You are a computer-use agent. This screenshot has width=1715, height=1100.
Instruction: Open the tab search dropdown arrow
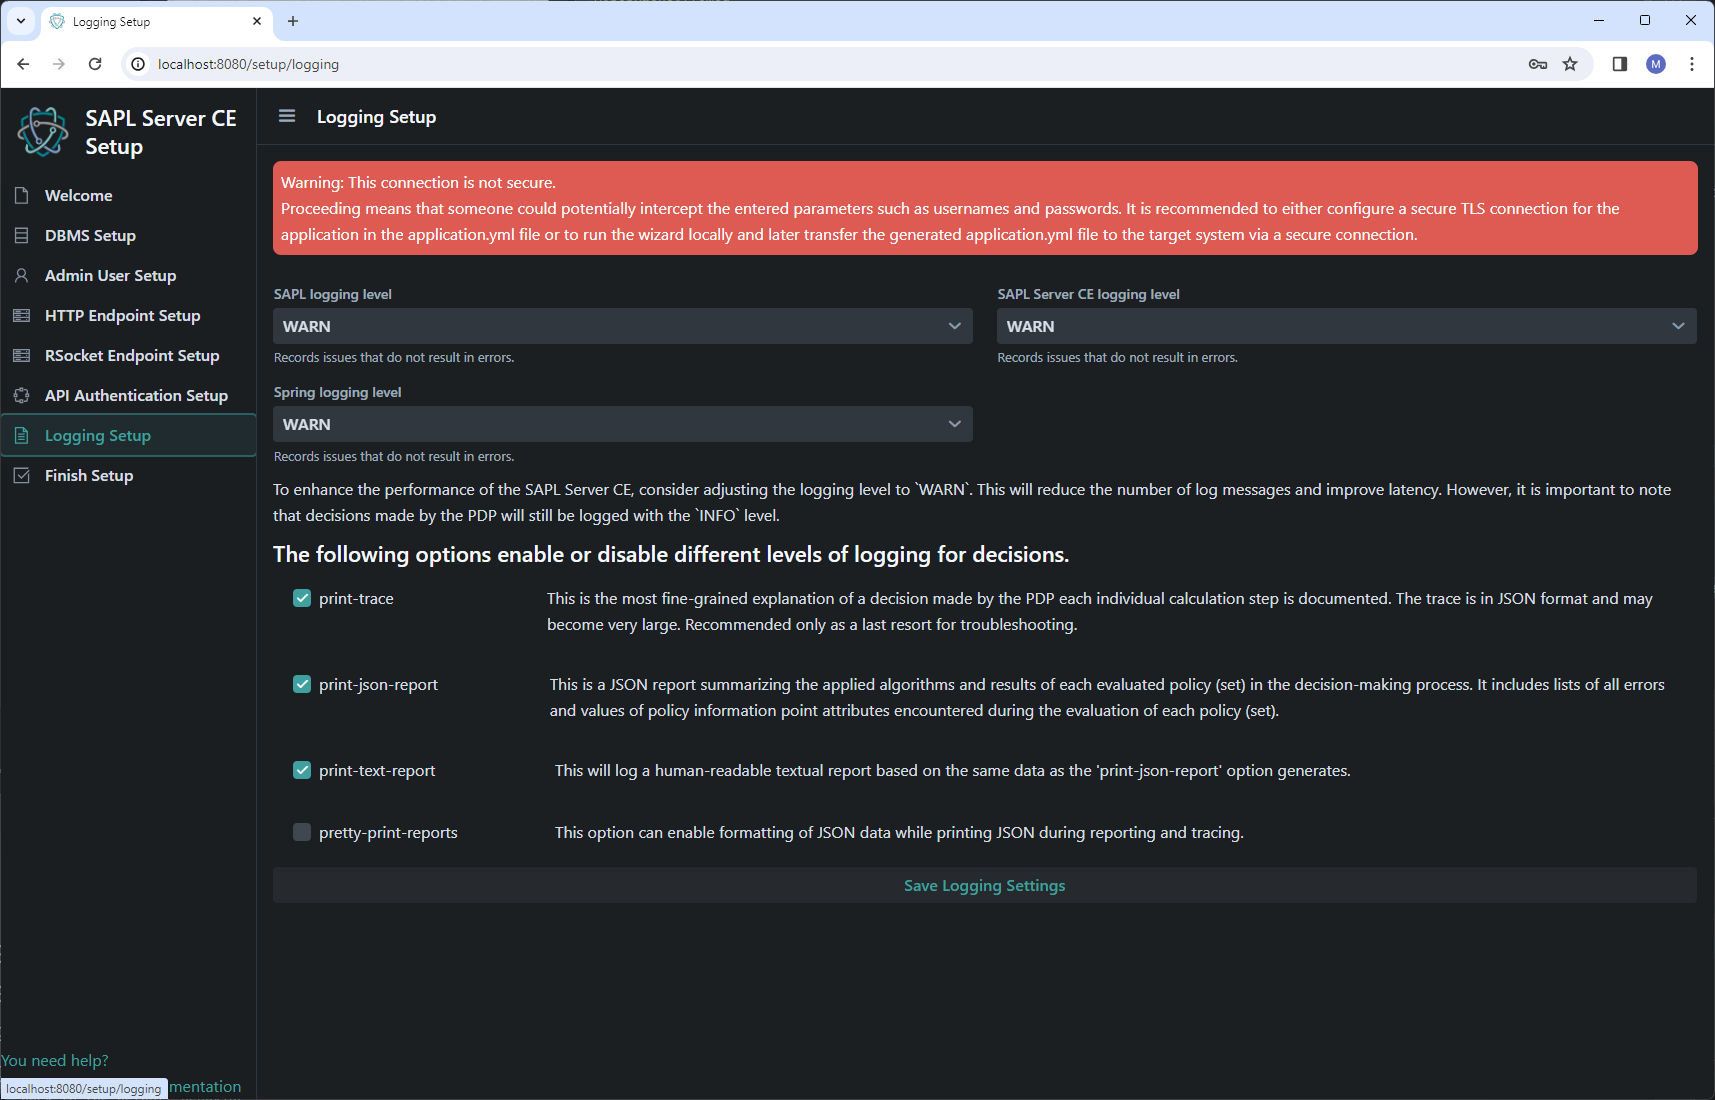point(21,21)
